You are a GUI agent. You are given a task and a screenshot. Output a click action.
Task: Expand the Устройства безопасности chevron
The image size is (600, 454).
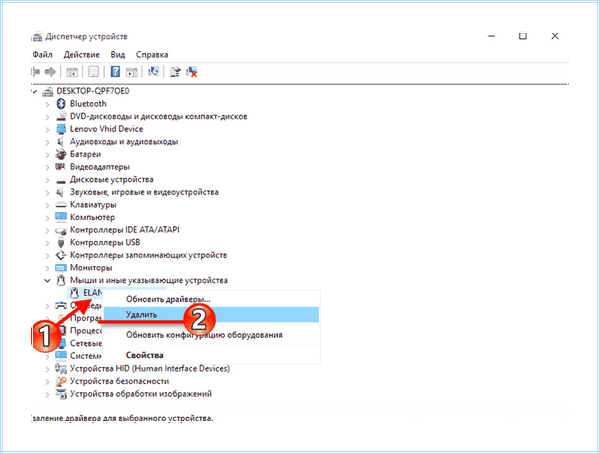[47, 382]
